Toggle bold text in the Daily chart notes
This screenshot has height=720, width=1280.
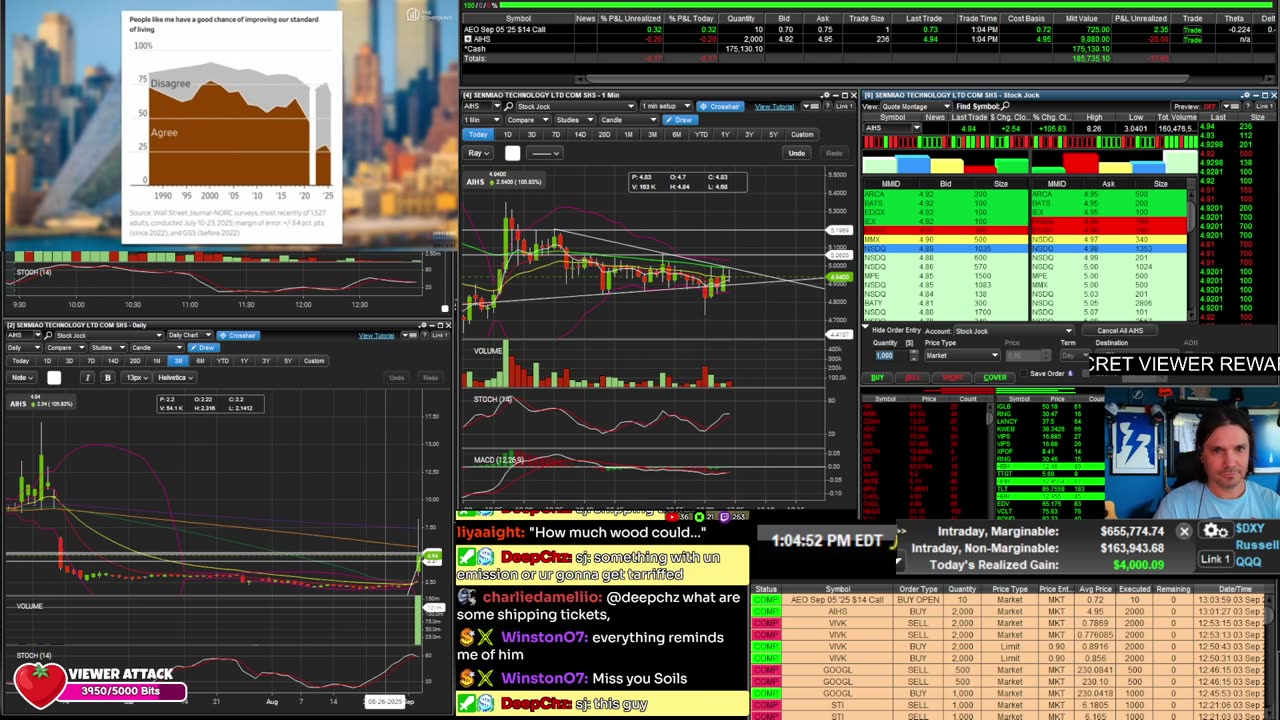pyautogui.click(x=107, y=377)
